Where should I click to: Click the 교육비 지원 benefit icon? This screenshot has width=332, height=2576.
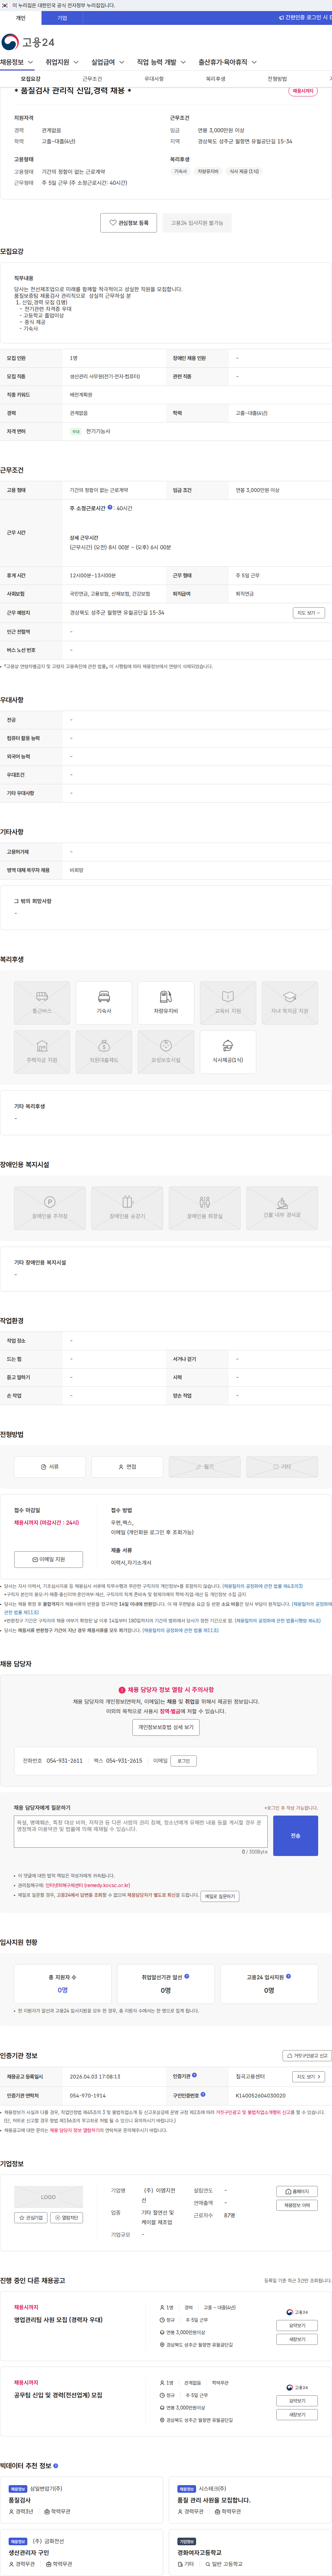pyautogui.click(x=228, y=1003)
